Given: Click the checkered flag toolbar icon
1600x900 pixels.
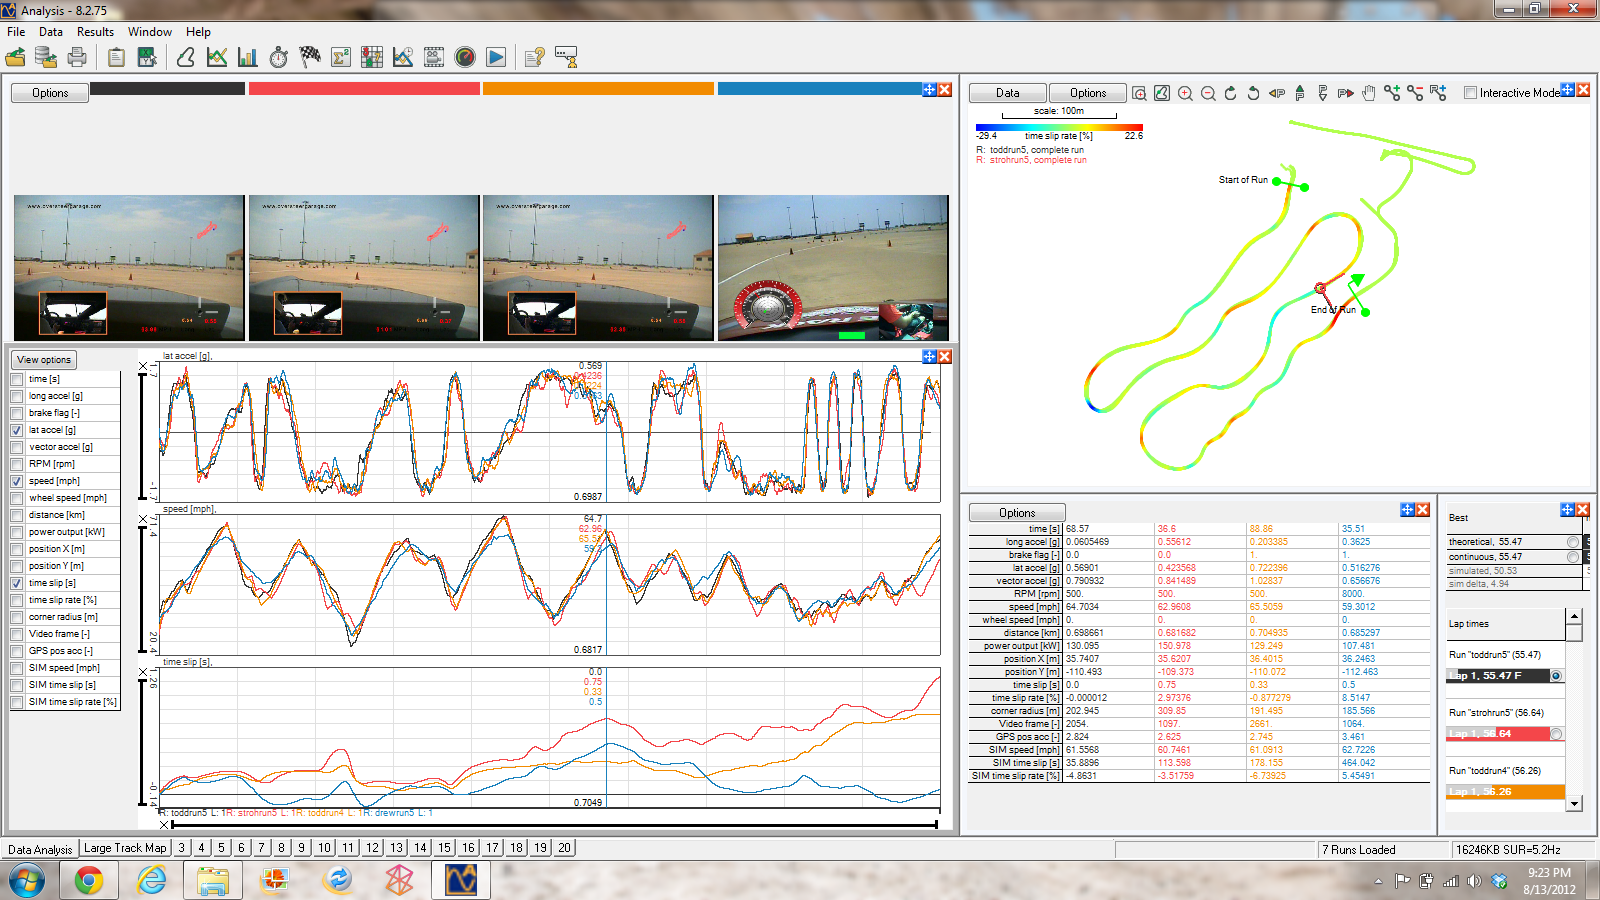Looking at the screenshot, I should pyautogui.click(x=310, y=58).
